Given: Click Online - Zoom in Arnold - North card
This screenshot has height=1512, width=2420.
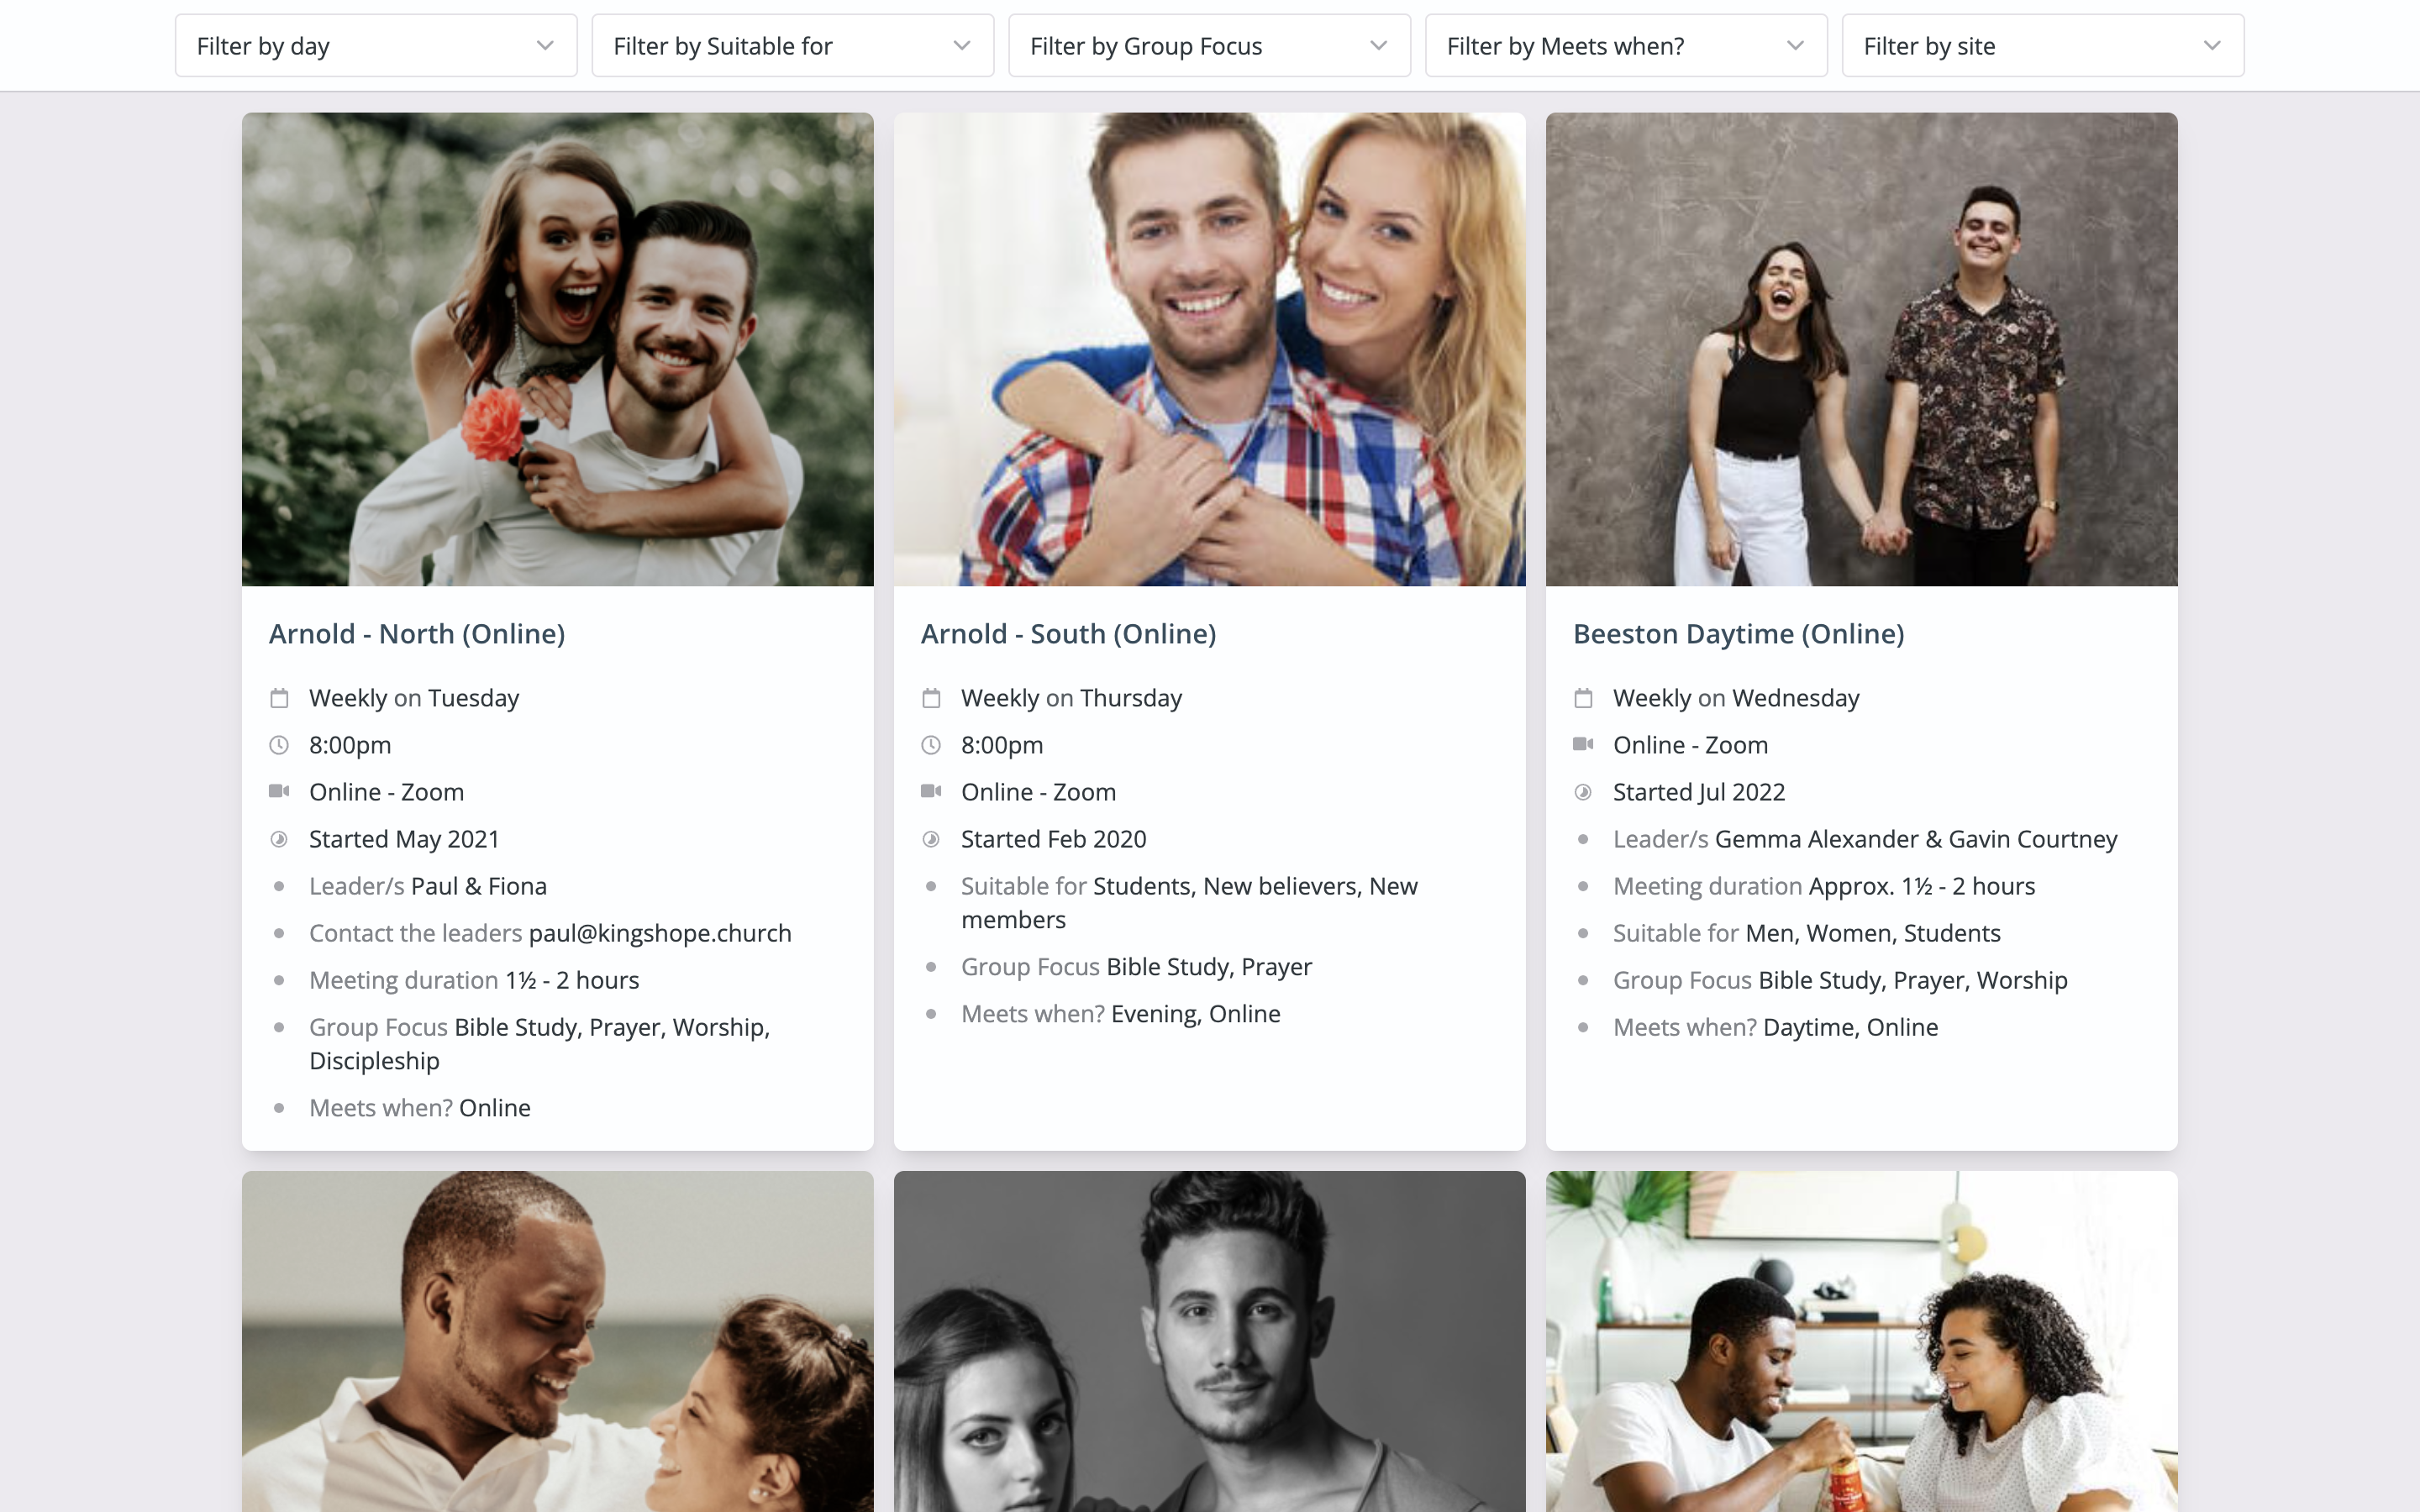Looking at the screenshot, I should pyautogui.click(x=386, y=792).
